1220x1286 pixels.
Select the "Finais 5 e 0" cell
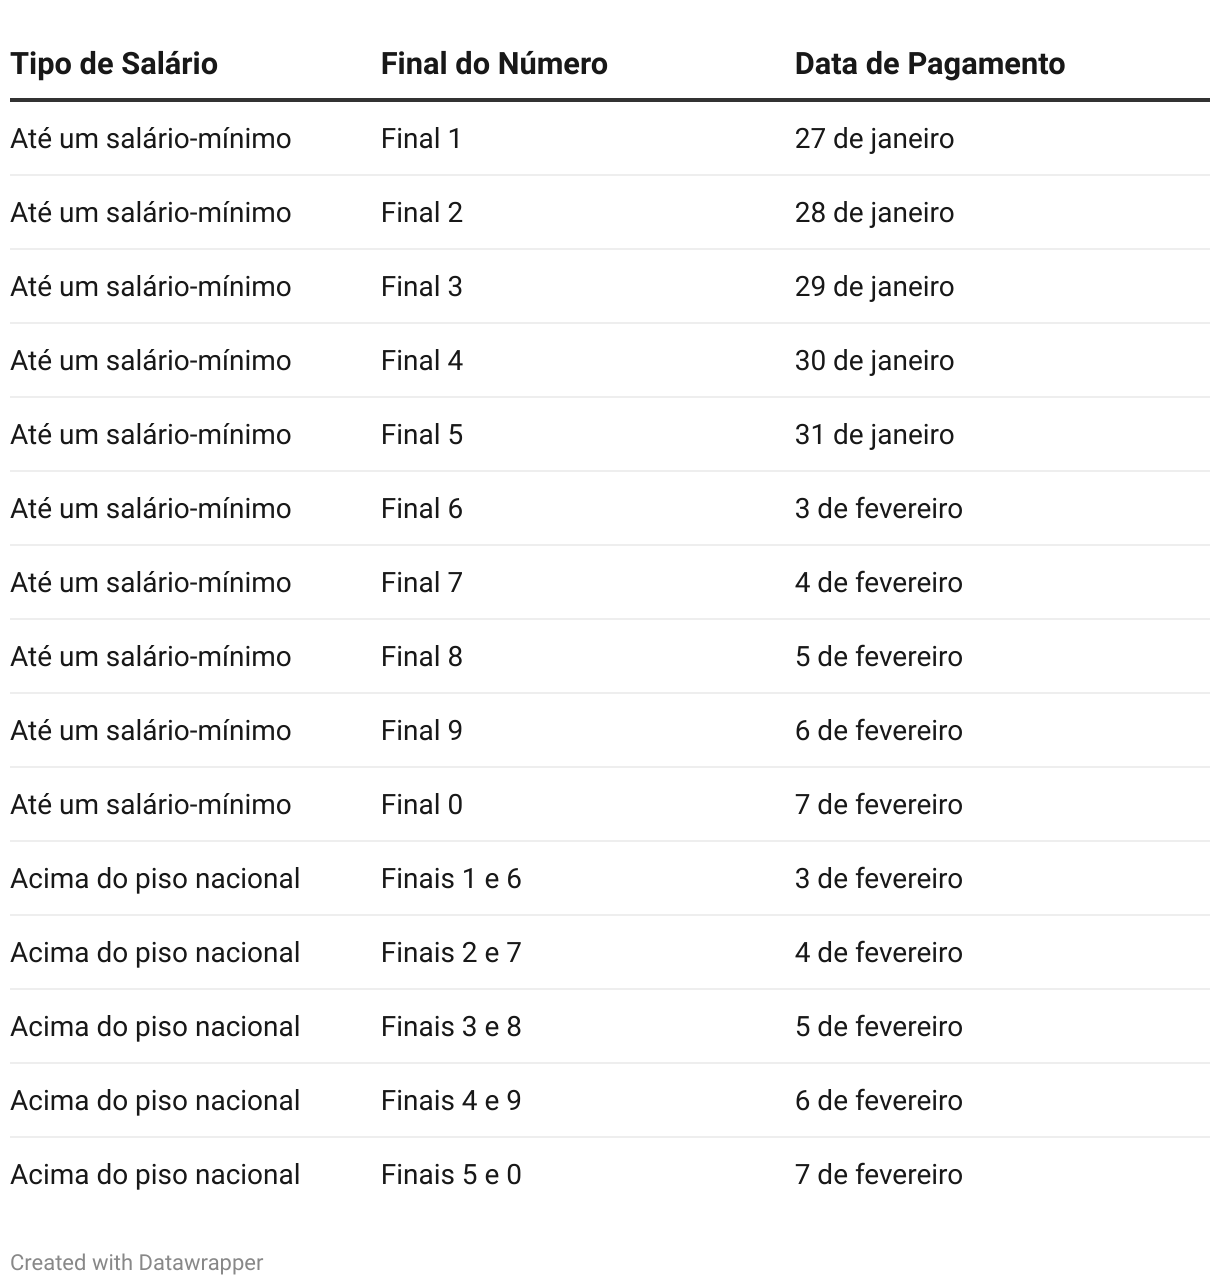(x=451, y=1175)
